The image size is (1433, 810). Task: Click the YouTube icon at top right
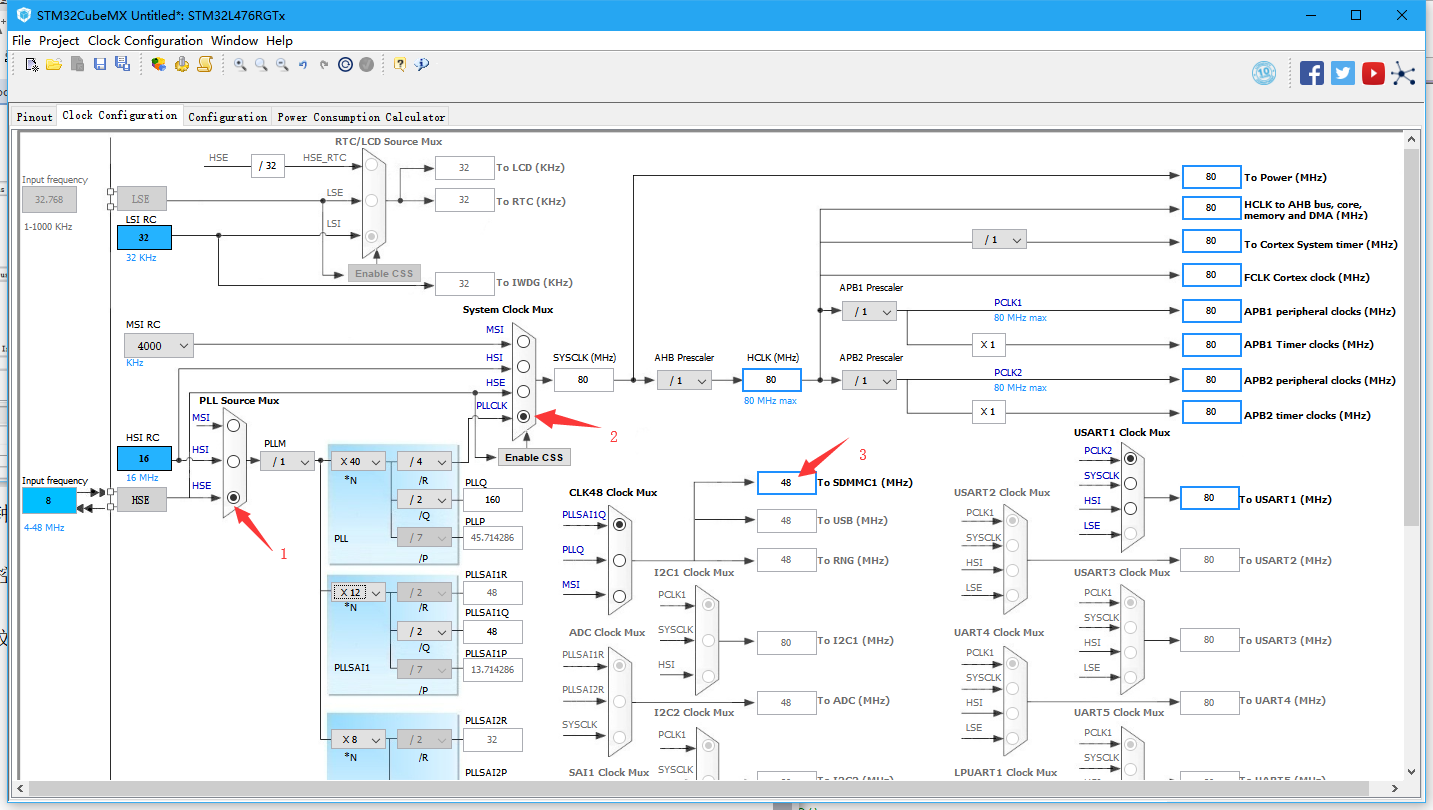pyautogui.click(x=1373, y=72)
